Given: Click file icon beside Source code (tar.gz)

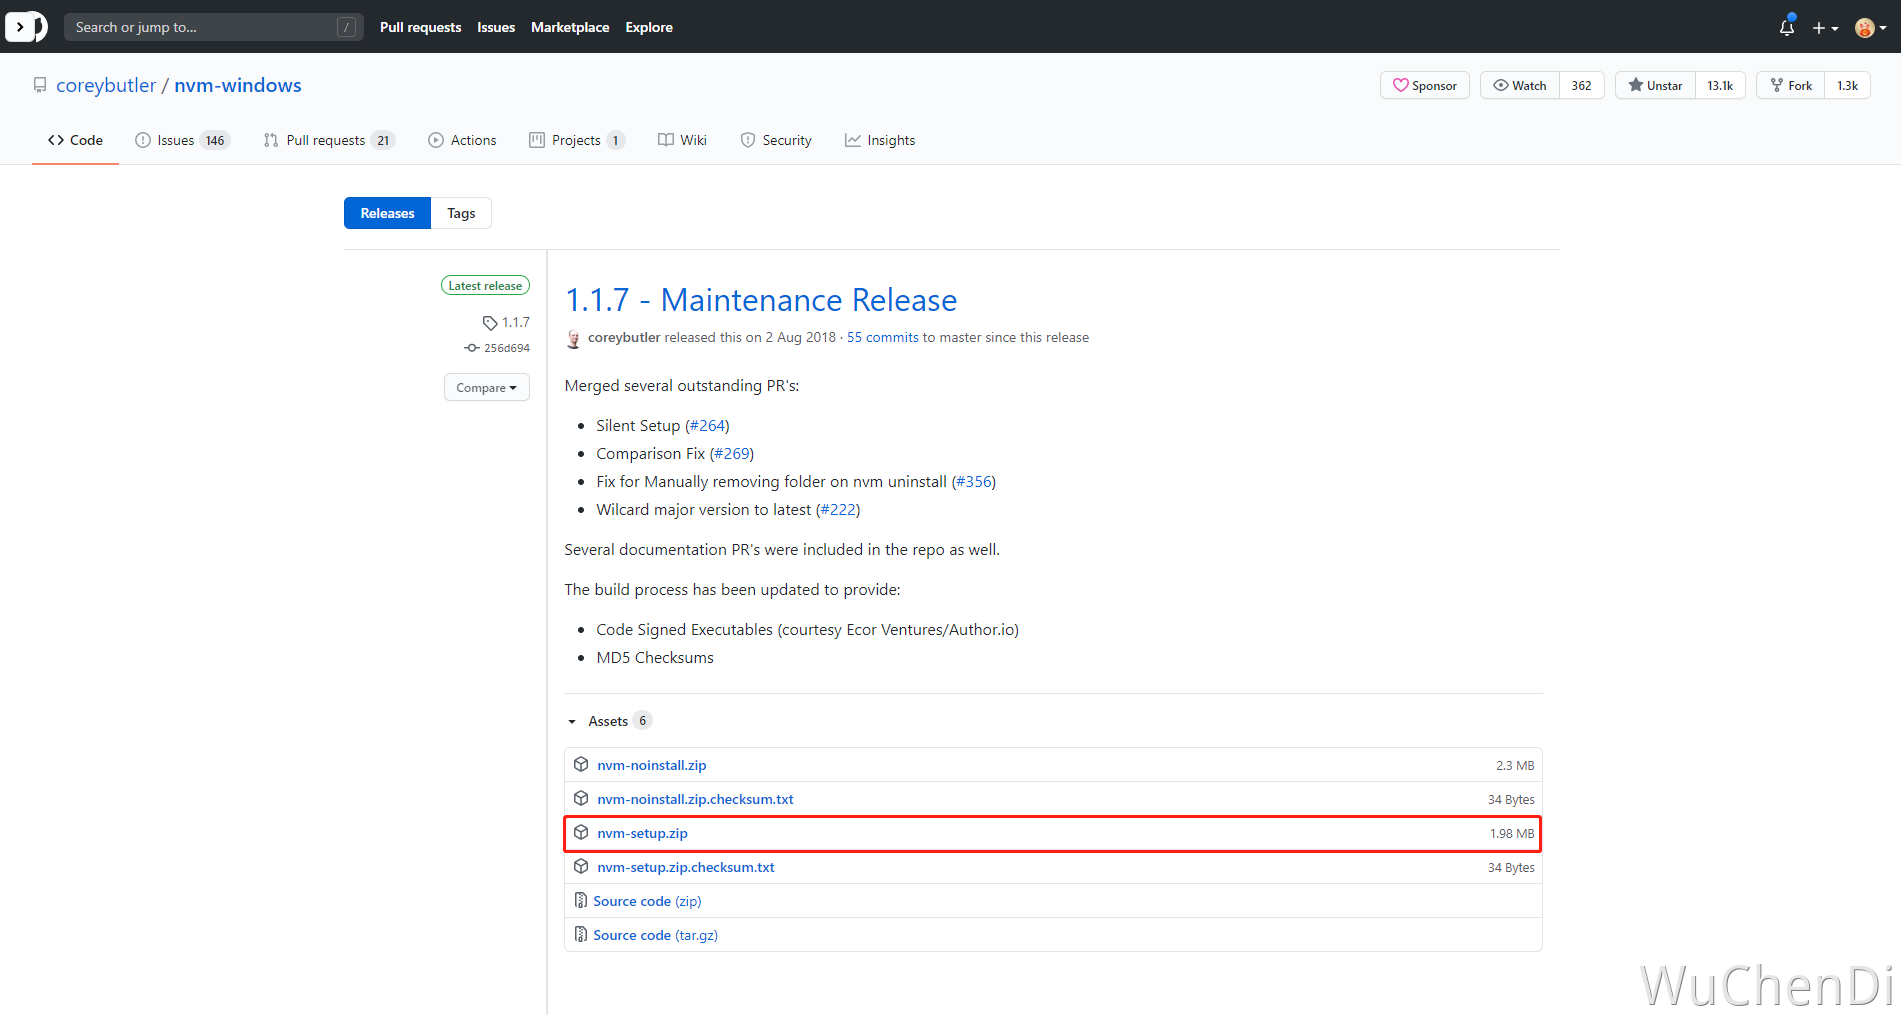Looking at the screenshot, I should [581, 935].
